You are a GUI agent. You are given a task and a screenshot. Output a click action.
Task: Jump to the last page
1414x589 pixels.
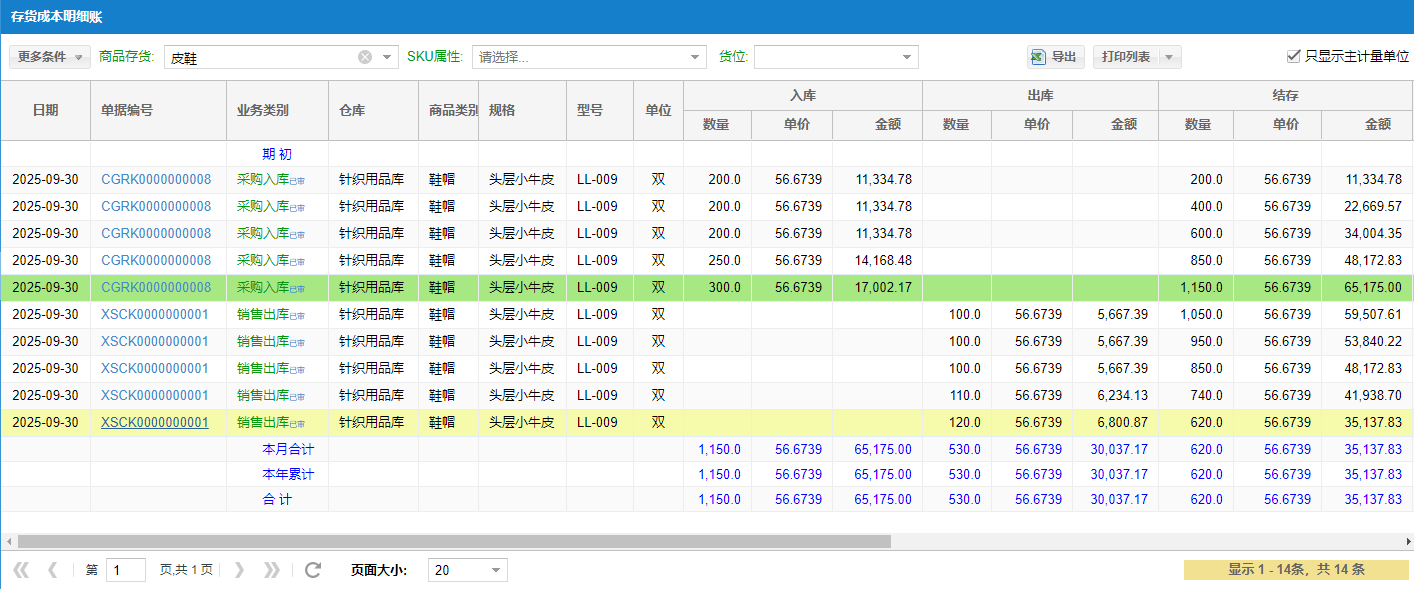tap(271, 570)
